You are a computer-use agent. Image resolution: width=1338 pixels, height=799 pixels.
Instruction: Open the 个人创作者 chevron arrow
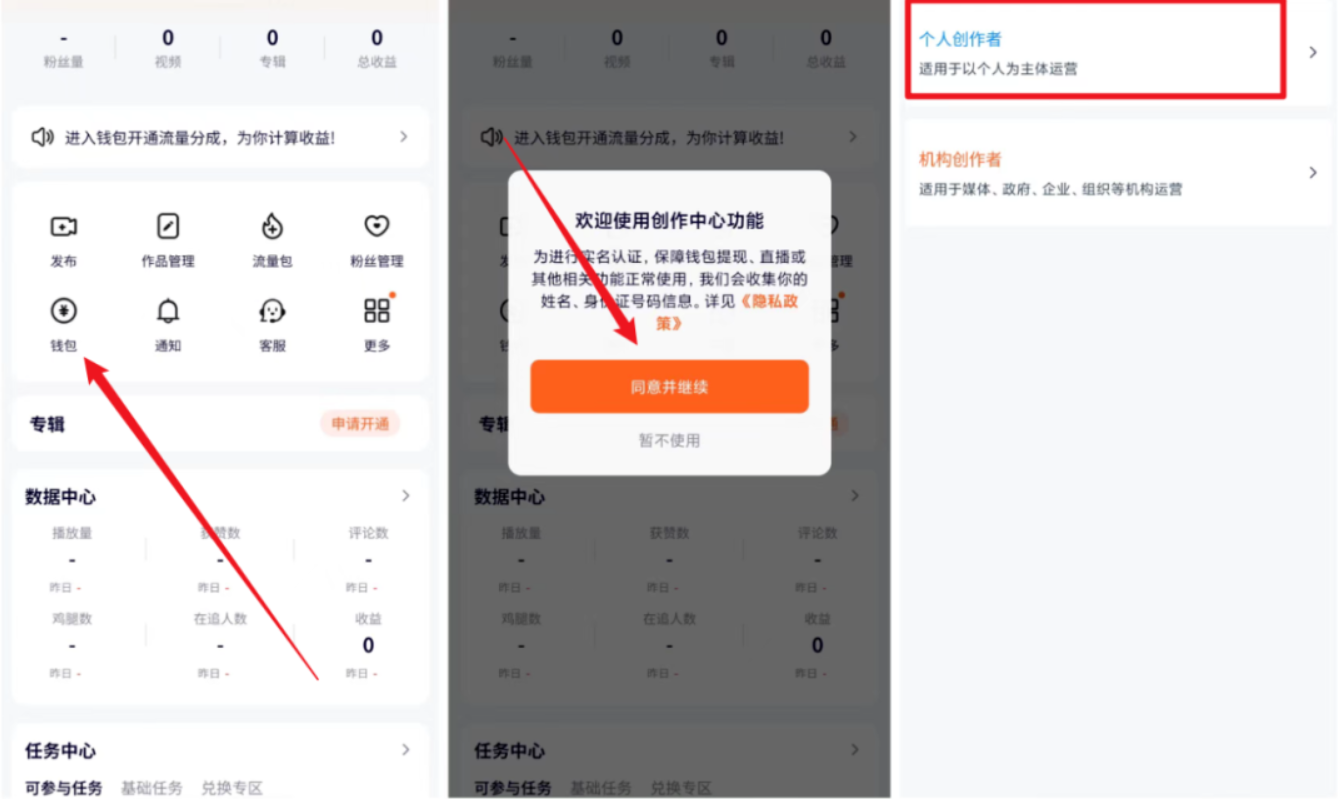pyautogui.click(x=1313, y=52)
